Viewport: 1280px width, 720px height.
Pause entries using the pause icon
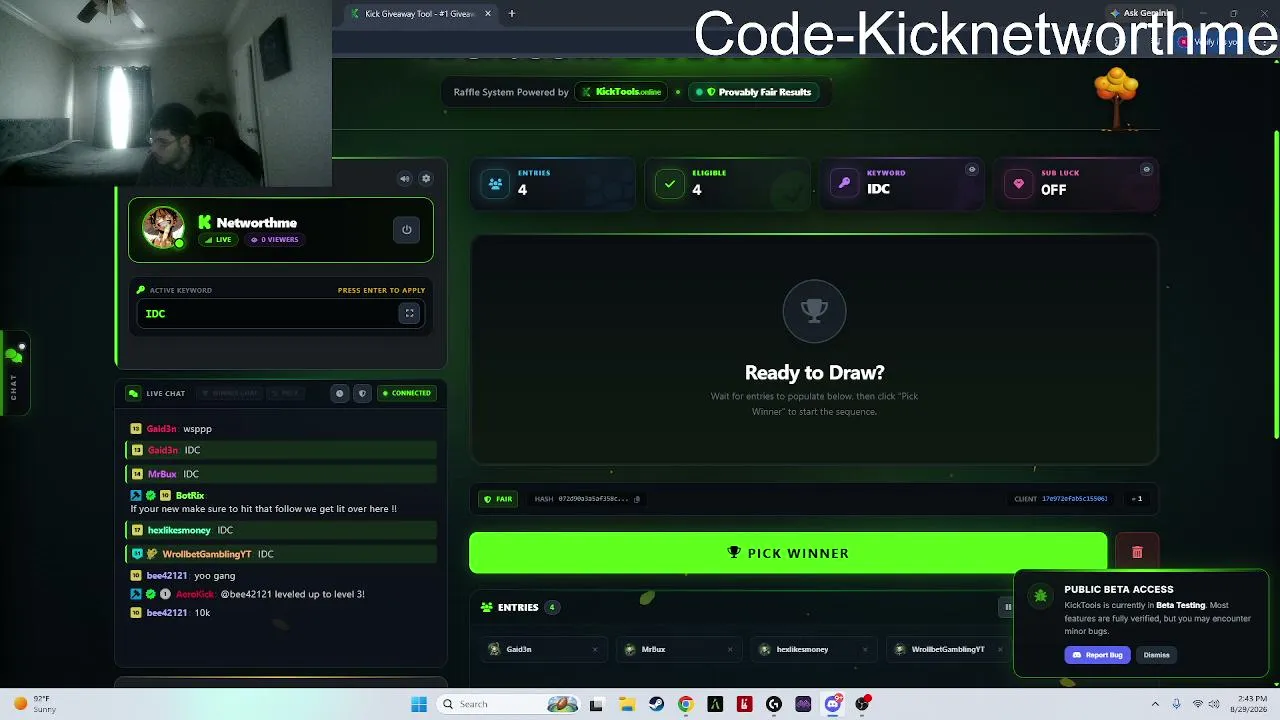click(1008, 607)
